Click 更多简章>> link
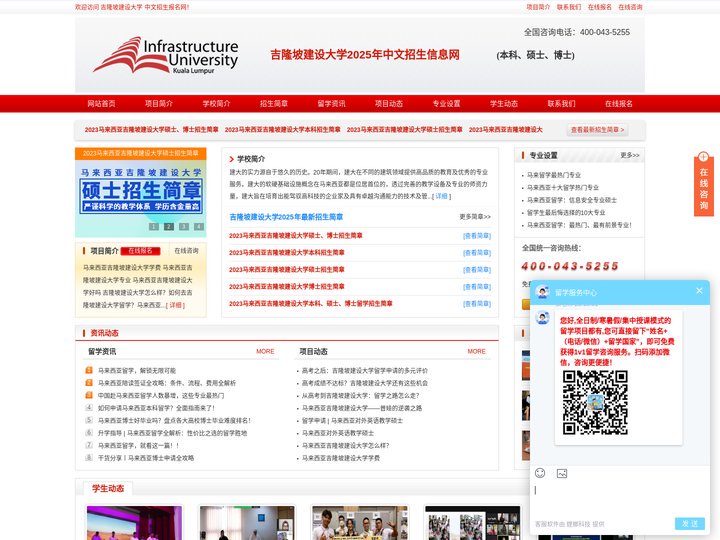 (475, 216)
